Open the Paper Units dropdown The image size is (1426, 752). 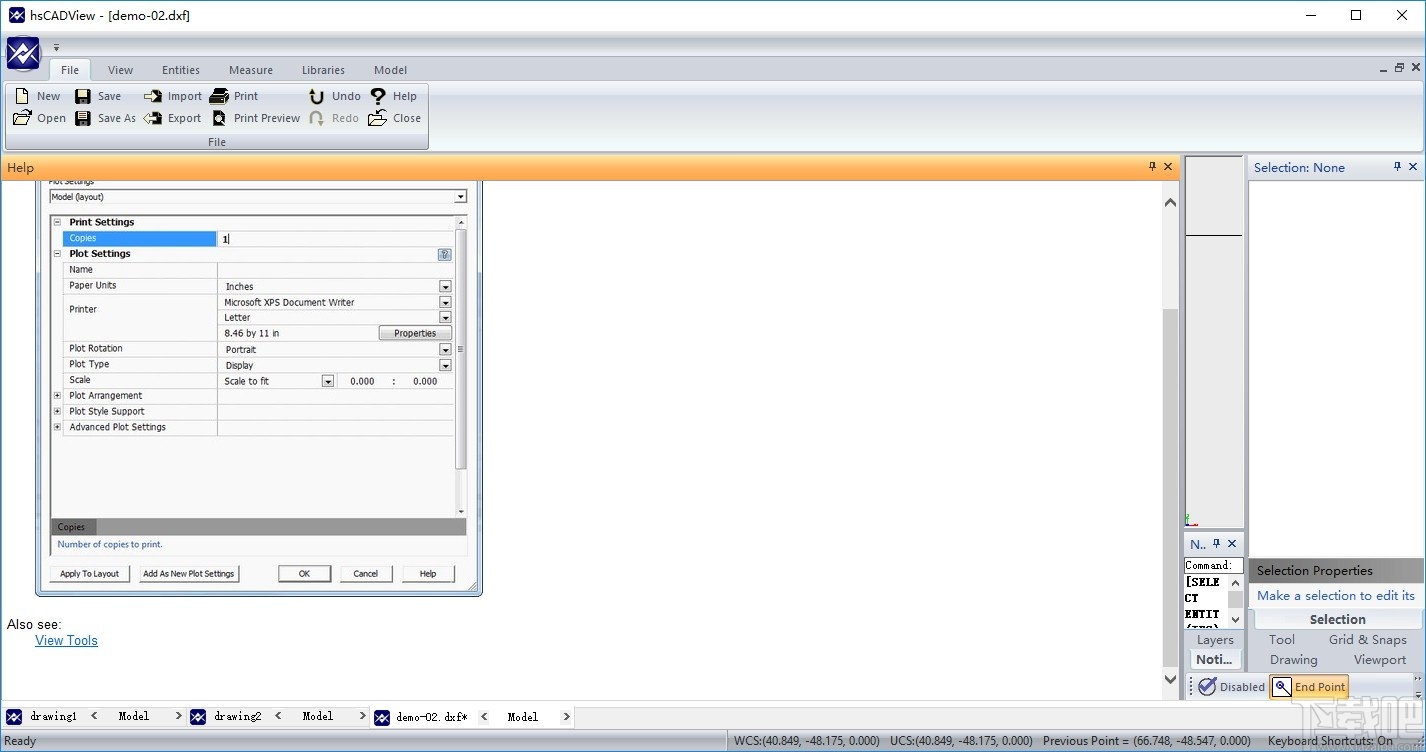point(445,286)
